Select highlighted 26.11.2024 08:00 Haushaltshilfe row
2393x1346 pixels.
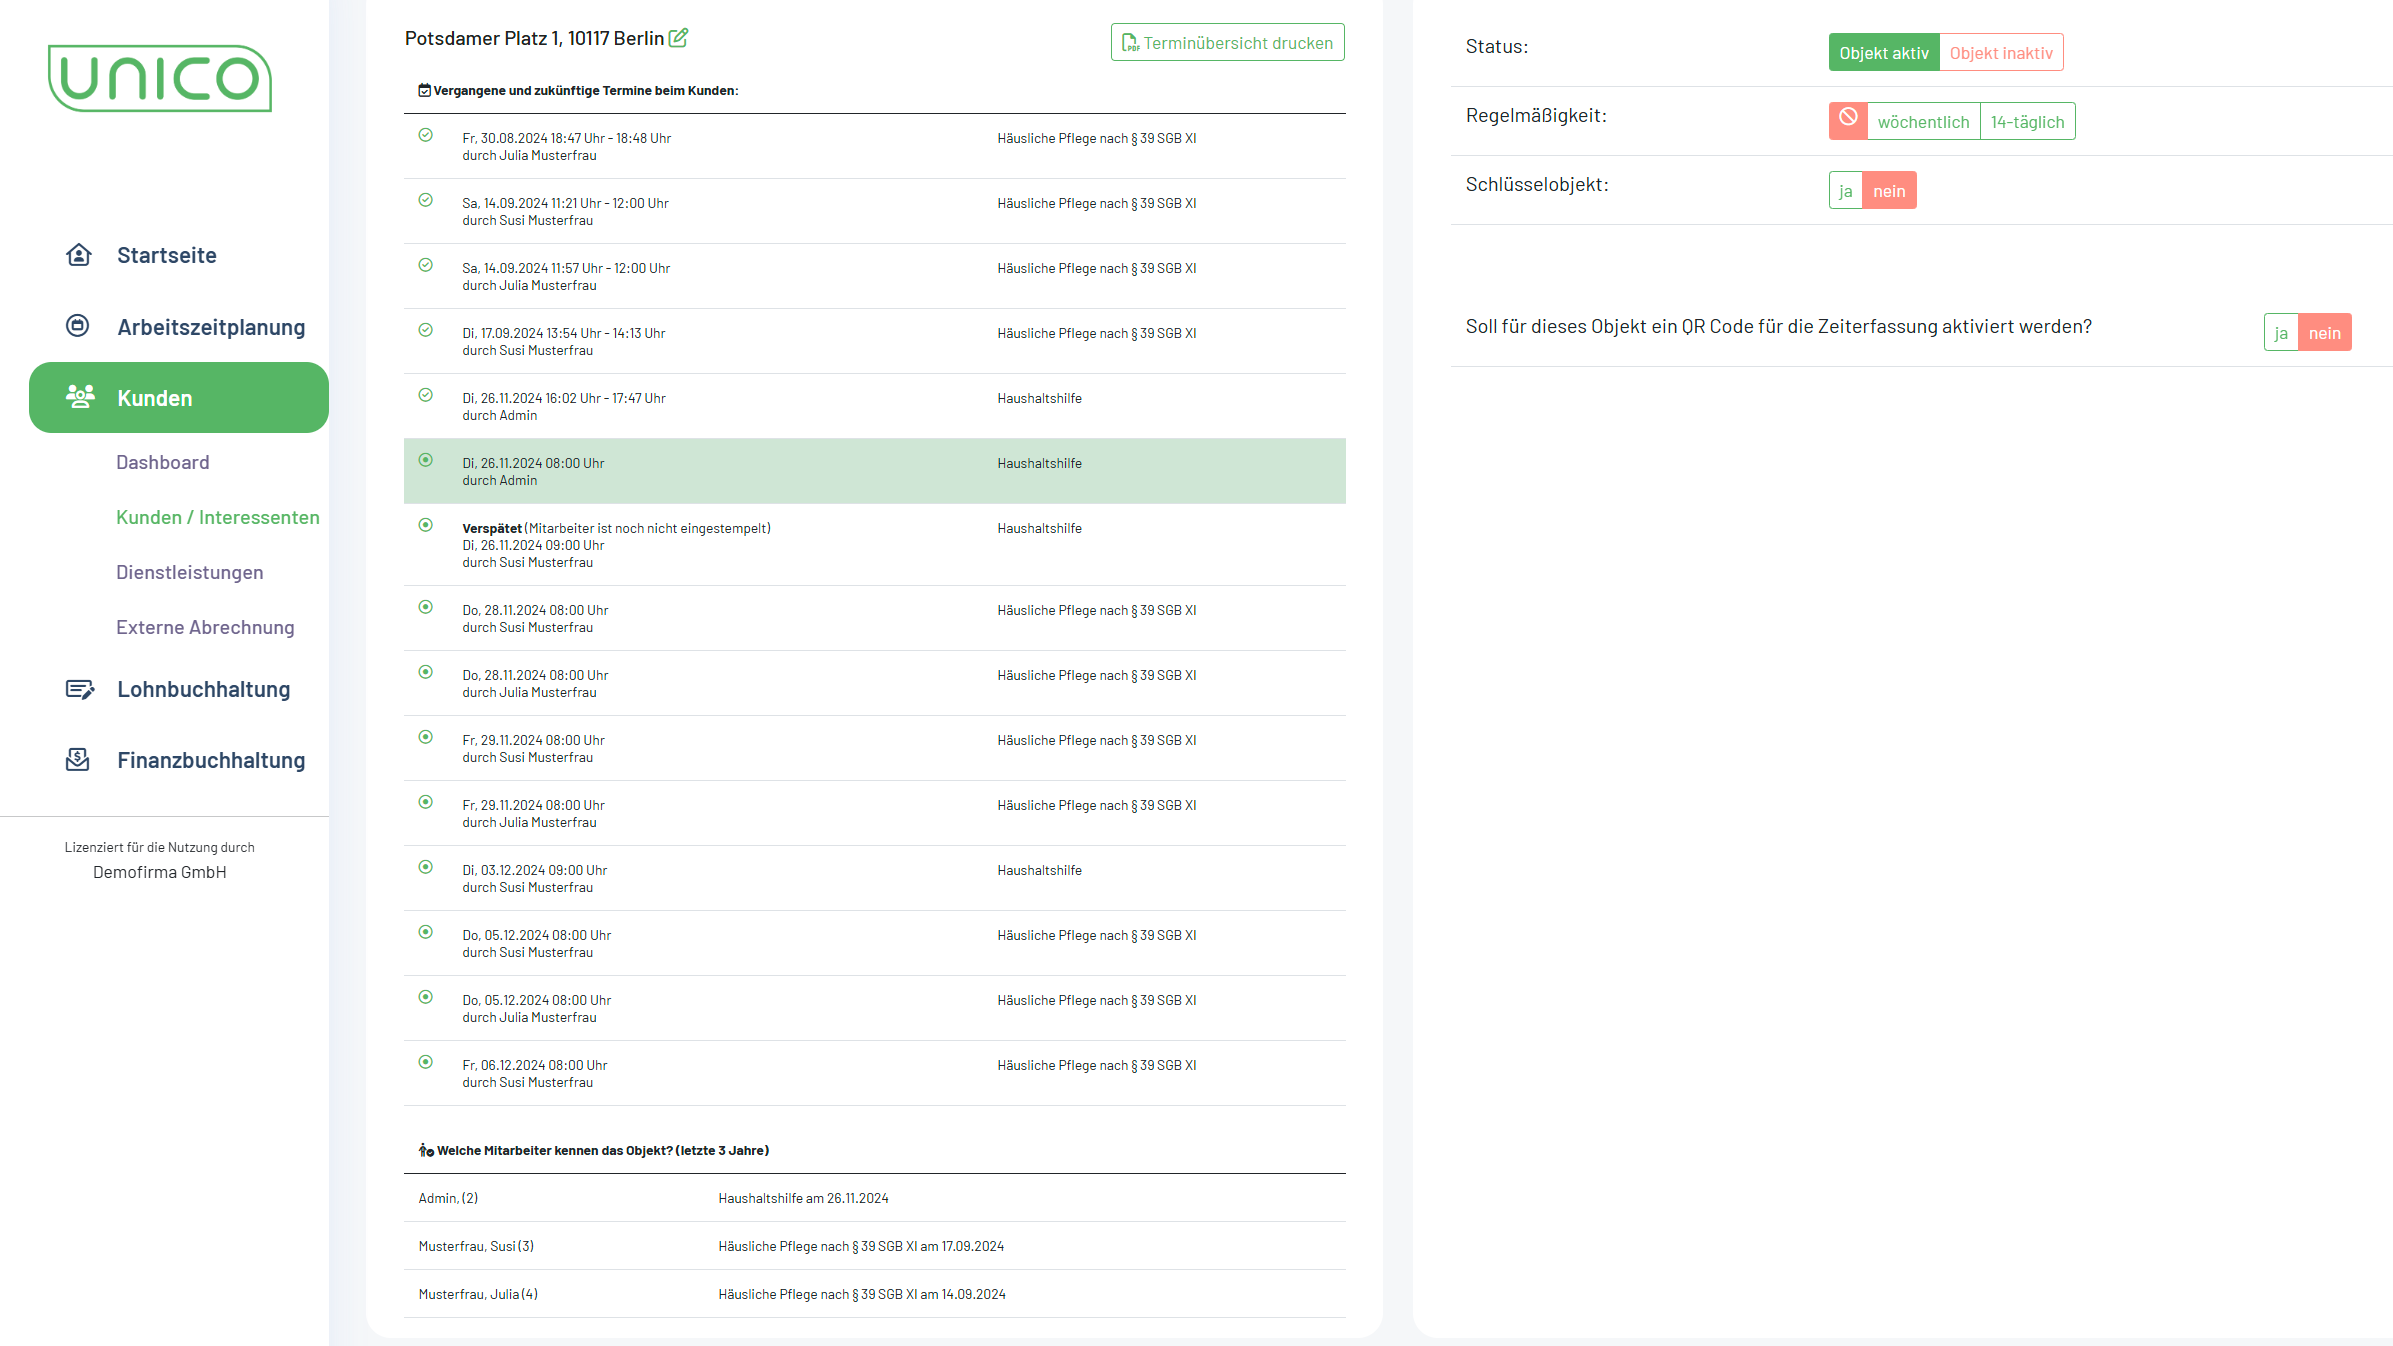click(874, 471)
